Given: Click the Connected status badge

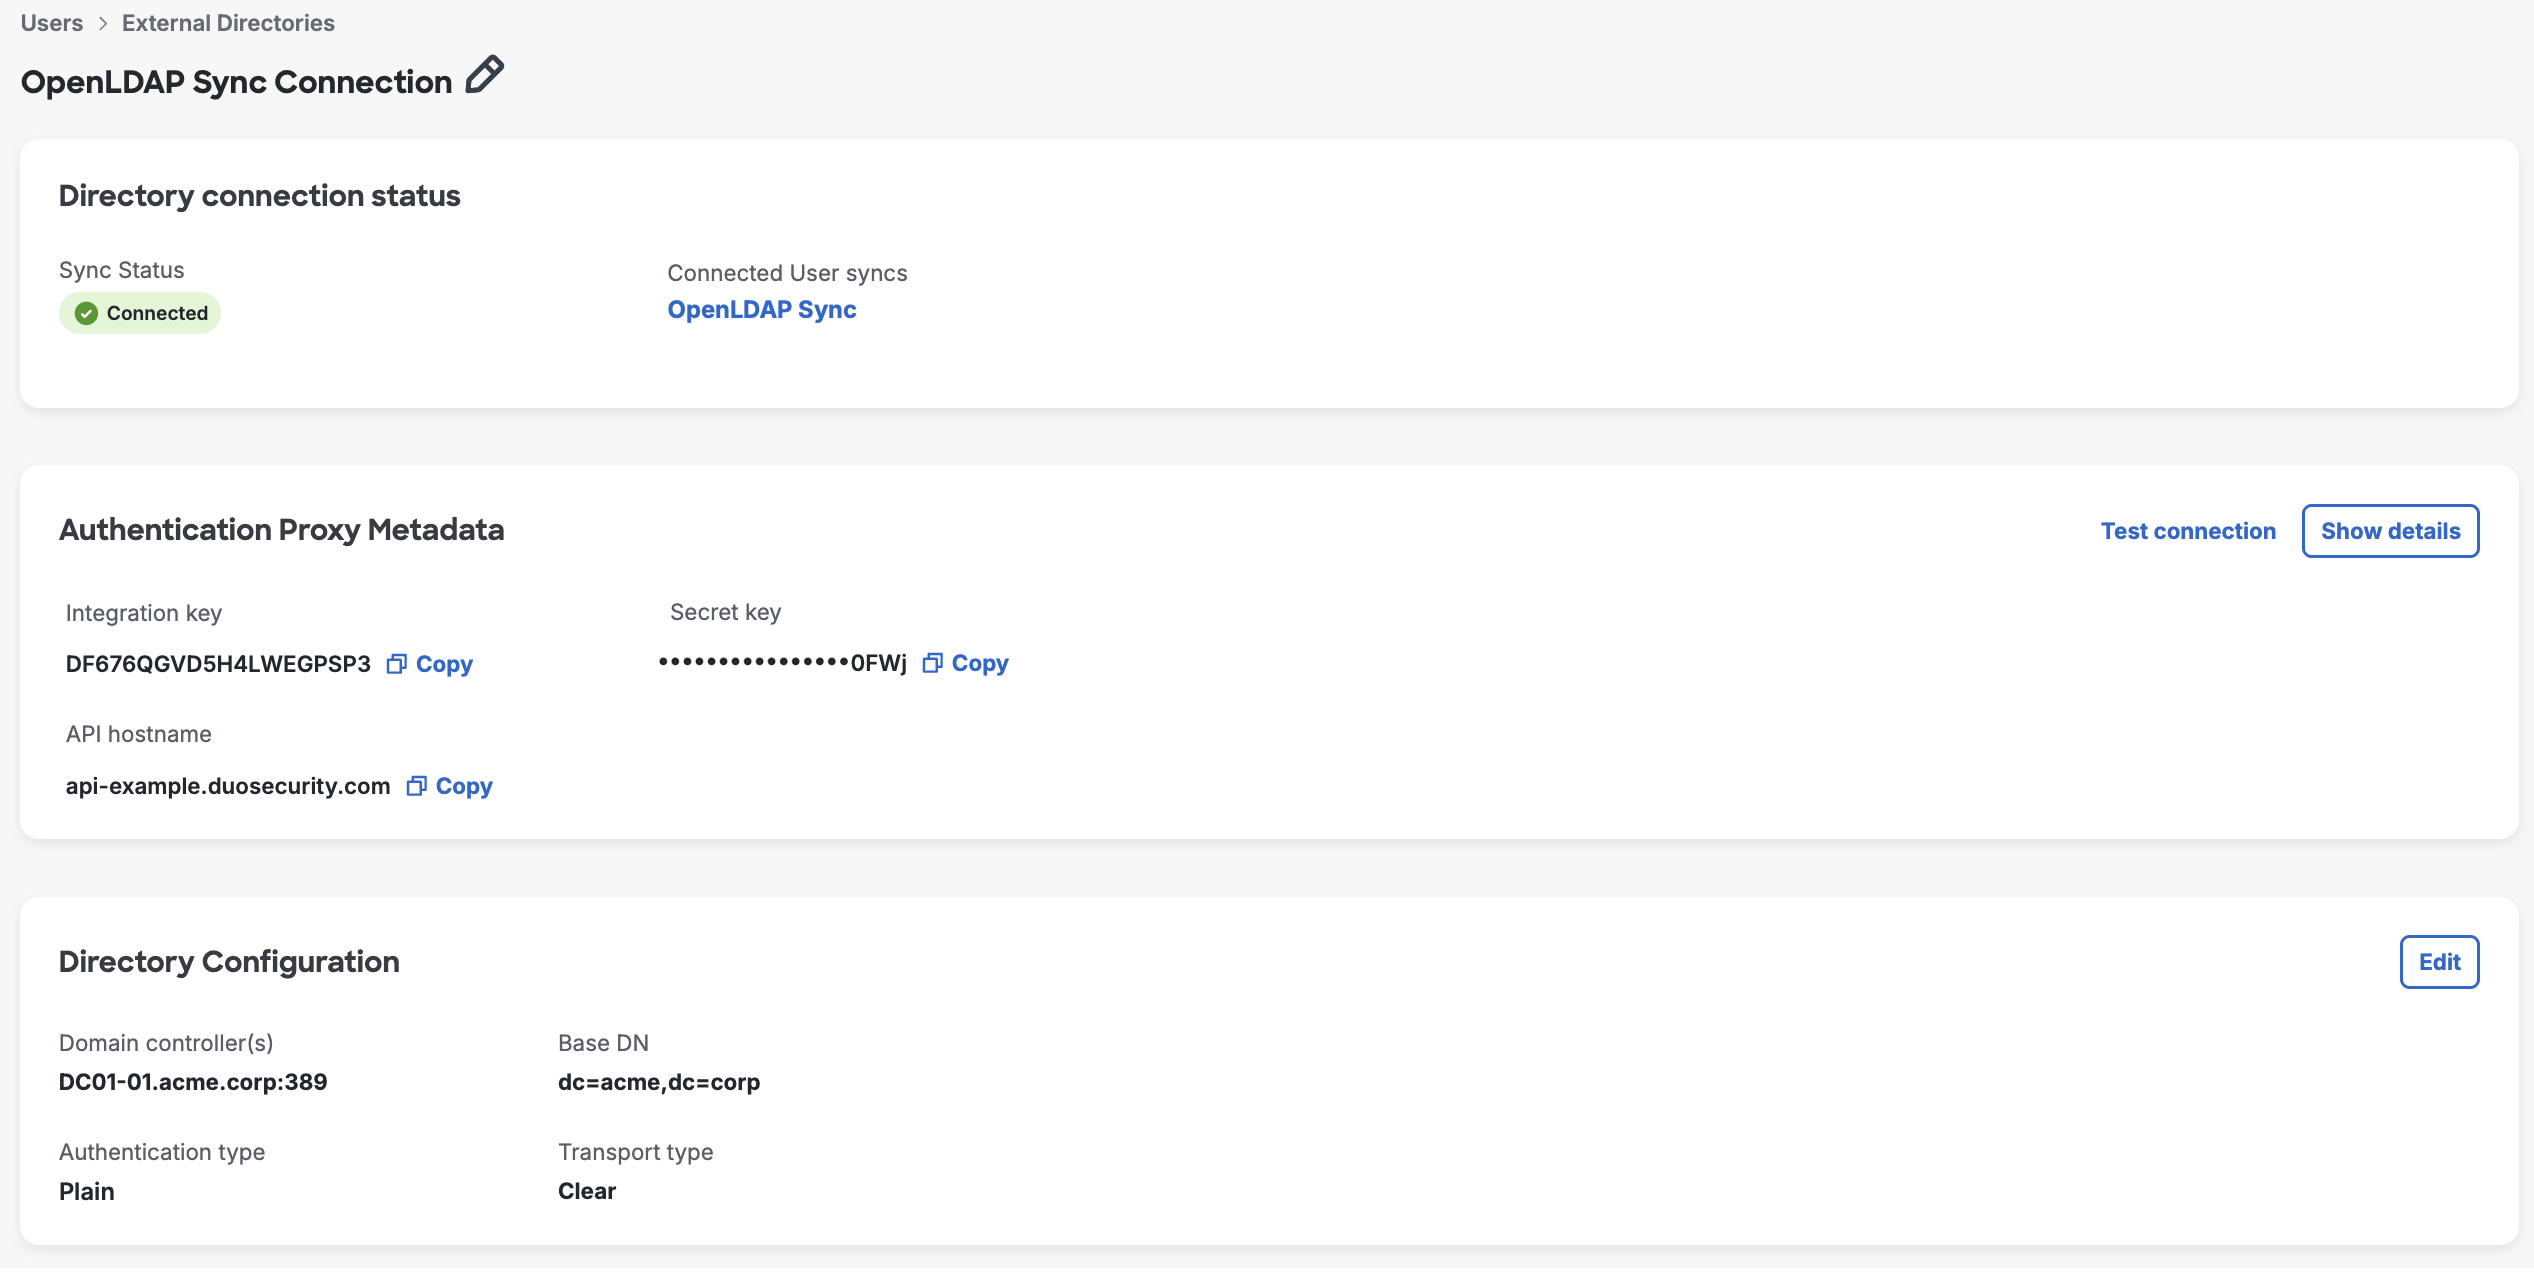Looking at the screenshot, I should [140, 313].
